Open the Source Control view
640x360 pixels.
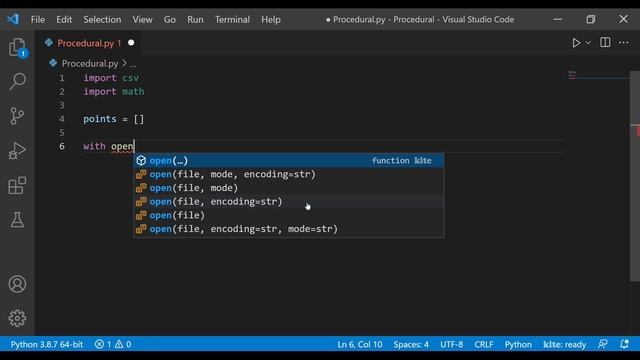click(17, 116)
